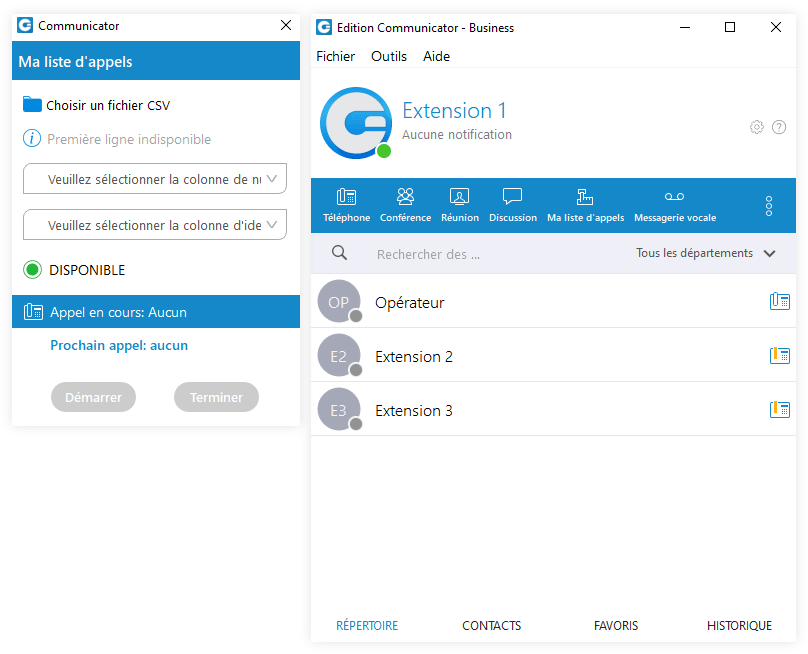Image resolution: width=808 pixels, height=654 pixels.
Task: Maximize the Edition Communicator window
Action: pyautogui.click(x=730, y=27)
